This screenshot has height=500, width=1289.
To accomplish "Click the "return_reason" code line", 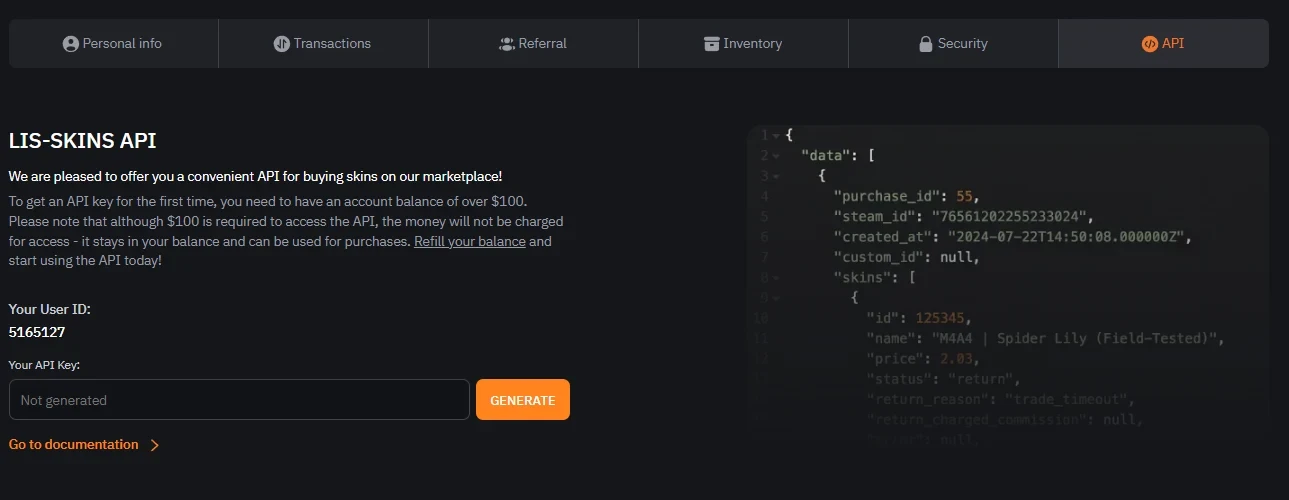I will tap(1001, 400).
